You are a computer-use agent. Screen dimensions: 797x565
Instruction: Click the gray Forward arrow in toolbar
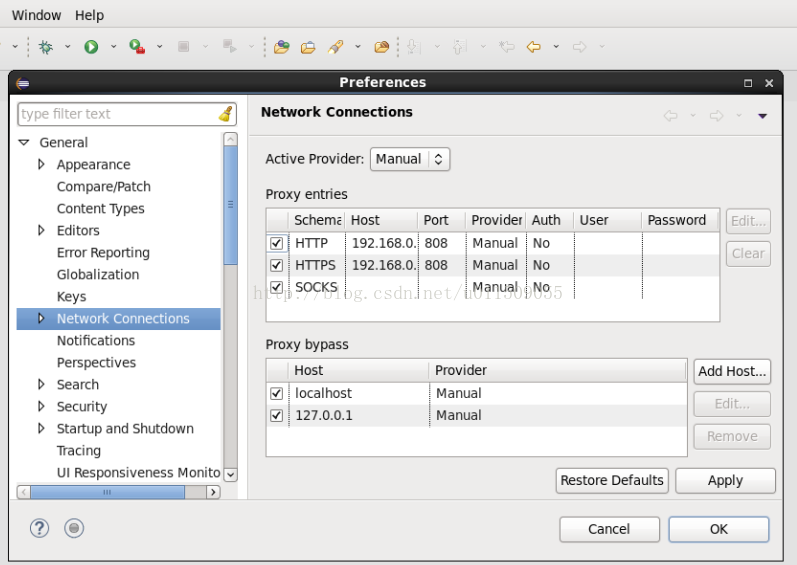(x=579, y=47)
